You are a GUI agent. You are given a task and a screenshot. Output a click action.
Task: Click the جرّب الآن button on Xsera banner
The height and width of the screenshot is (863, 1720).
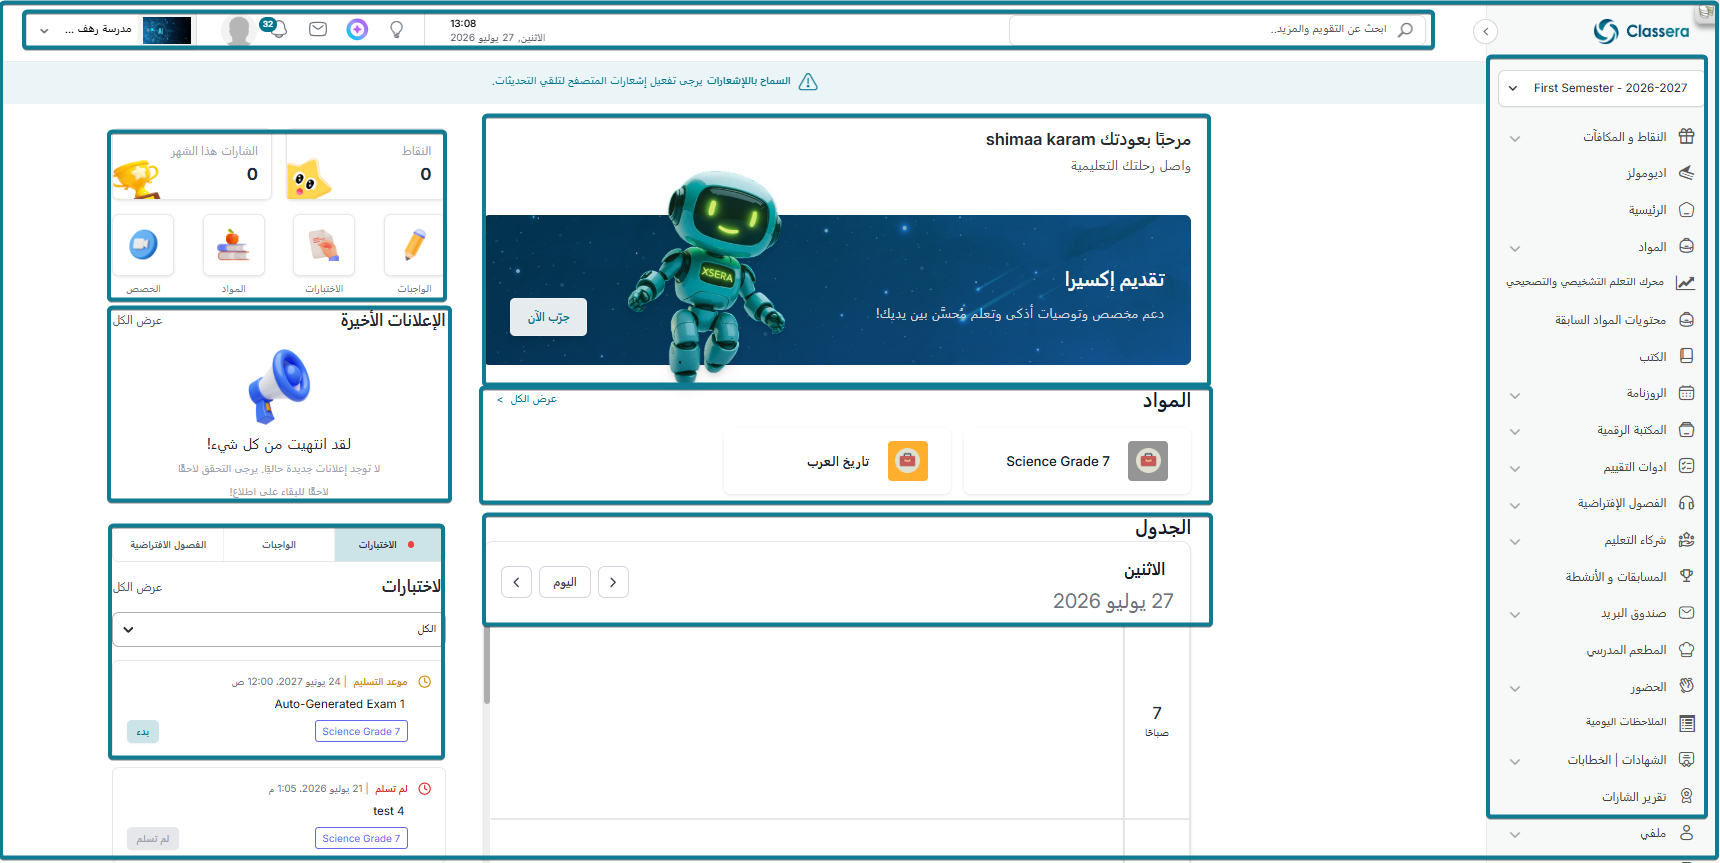pos(548,317)
